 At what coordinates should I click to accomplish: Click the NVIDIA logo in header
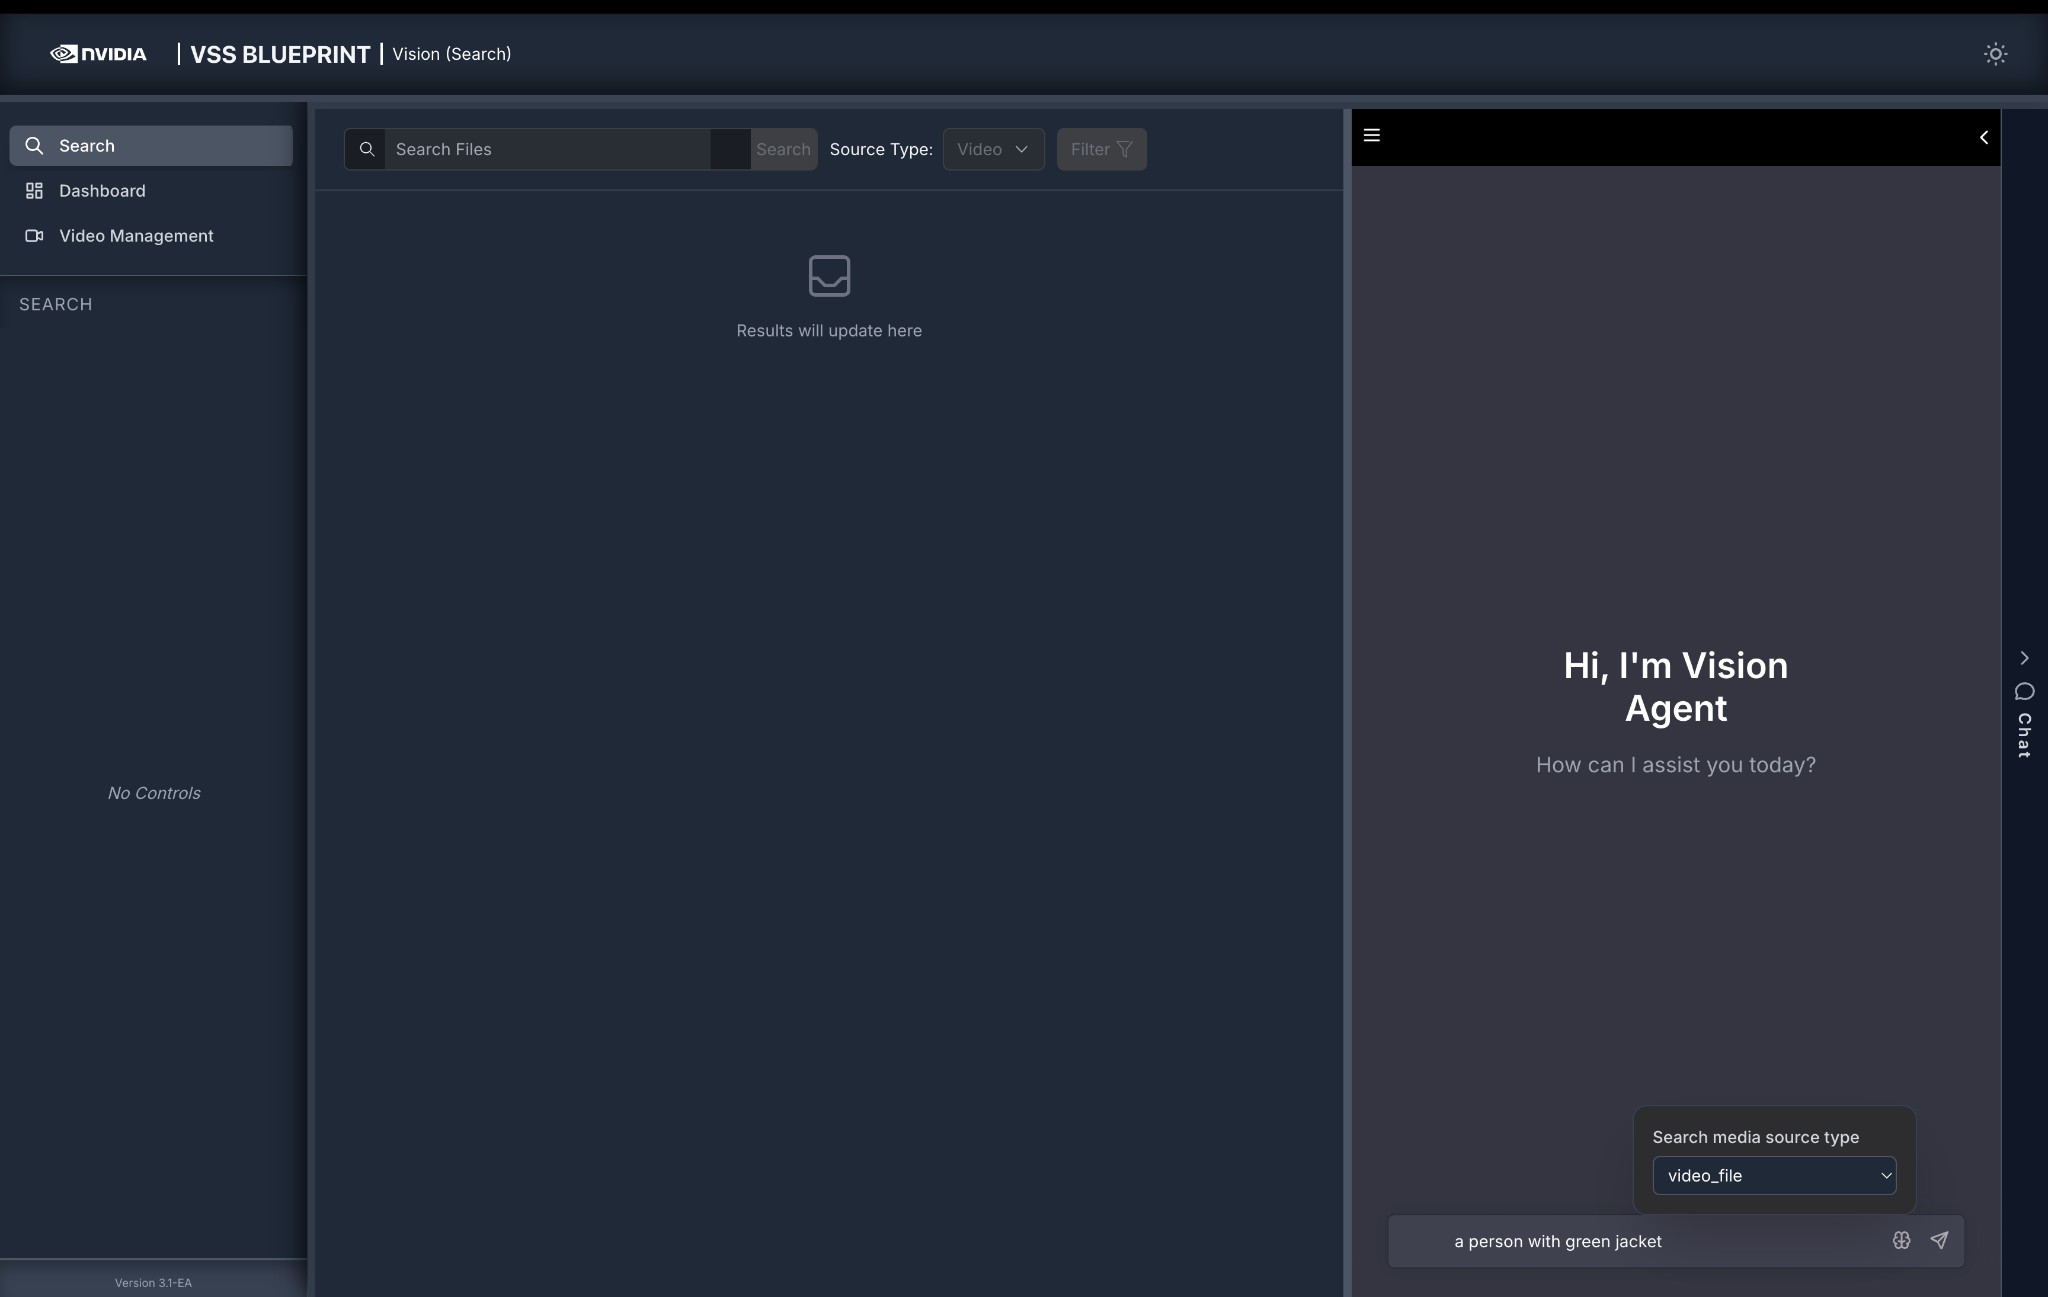click(x=98, y=54)
